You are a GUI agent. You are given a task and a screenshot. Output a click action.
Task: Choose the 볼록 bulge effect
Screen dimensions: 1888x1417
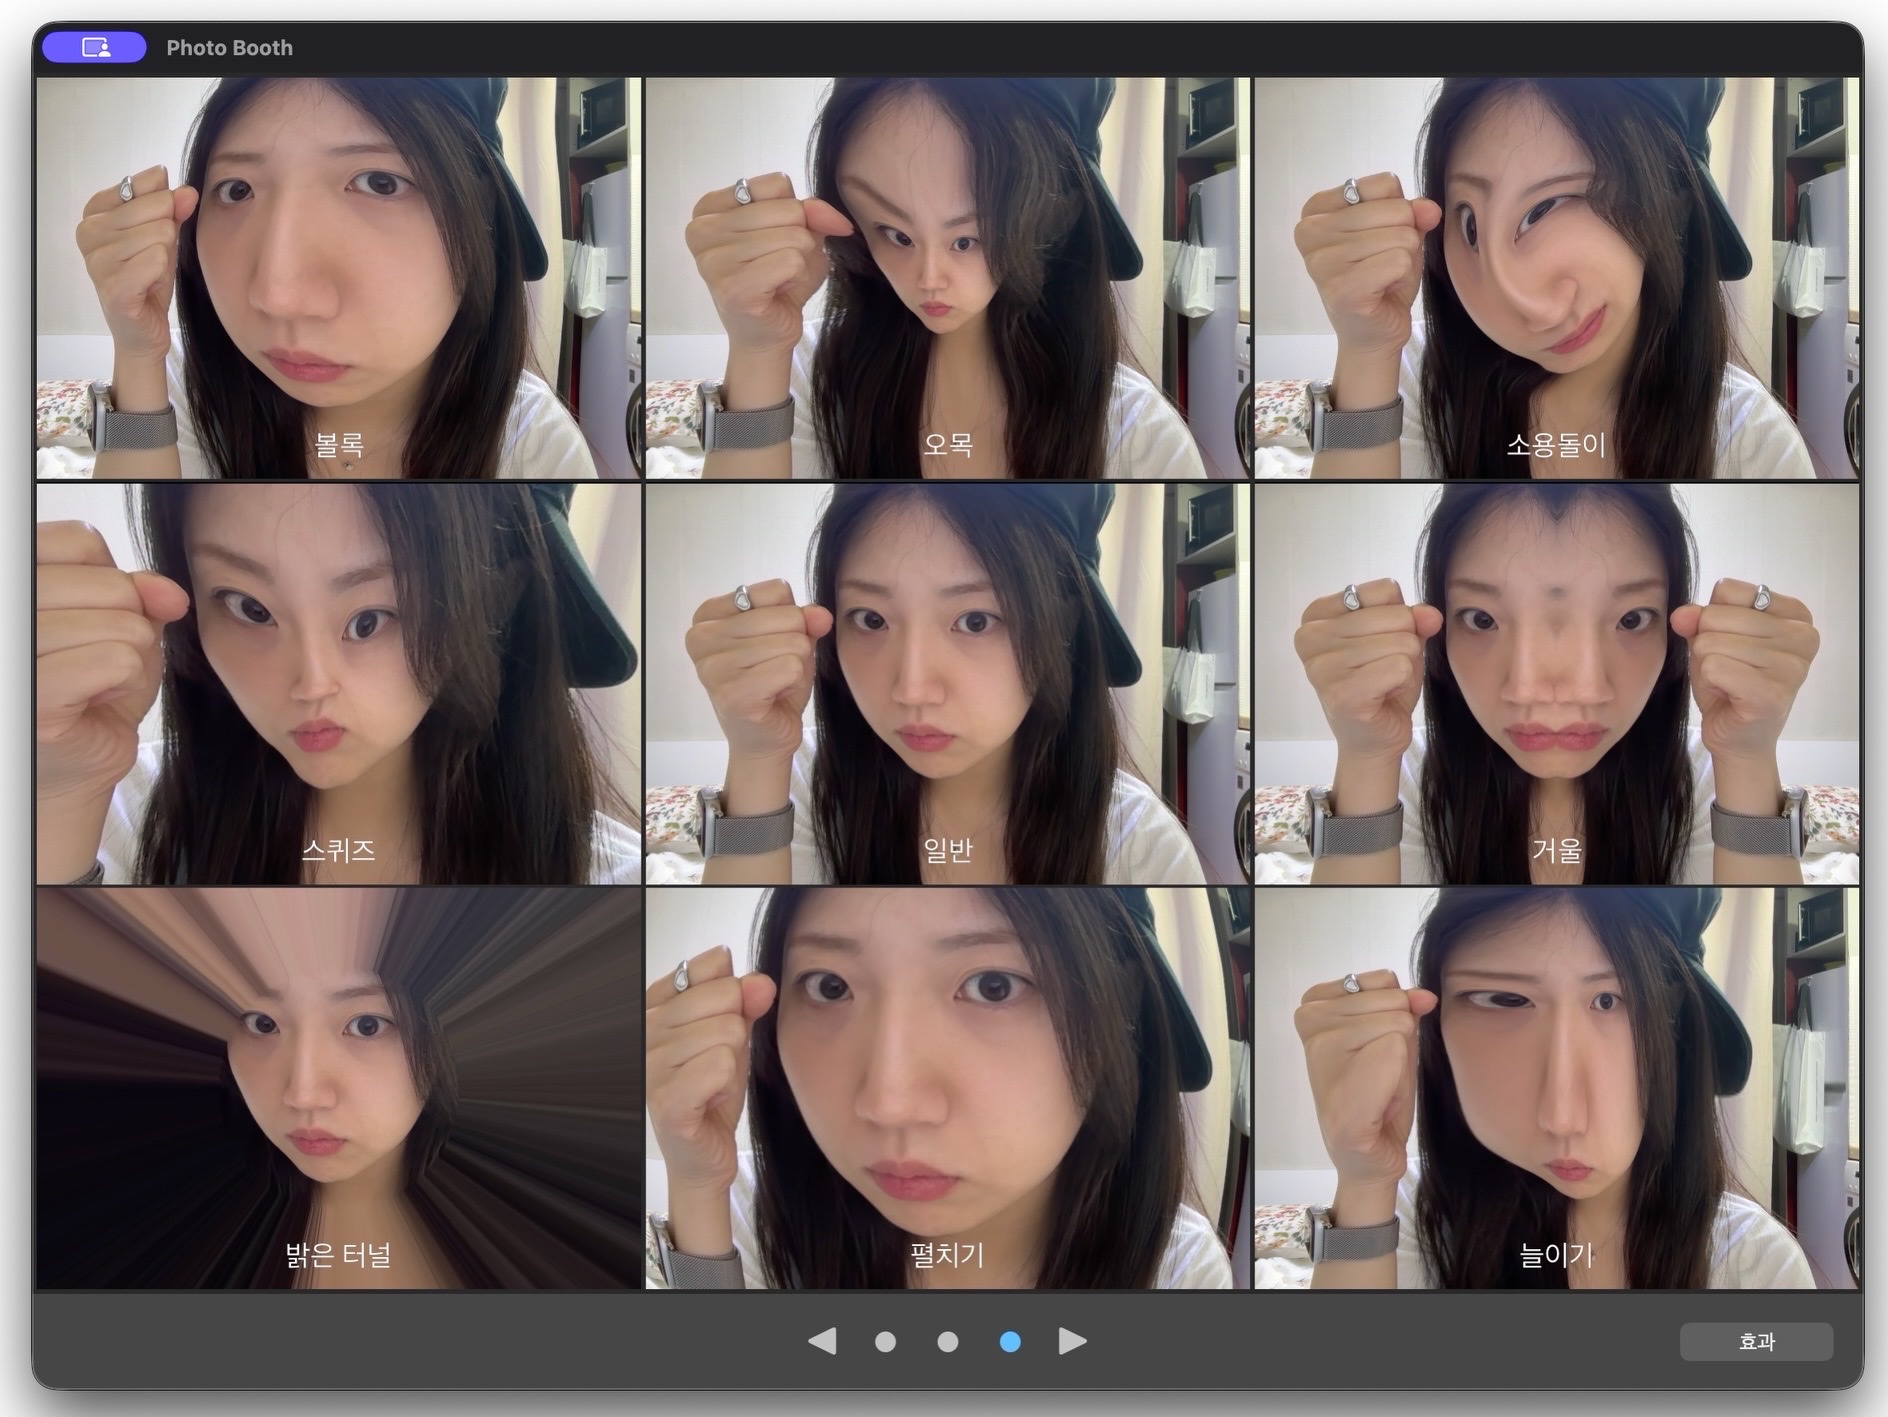pos(339,278)
